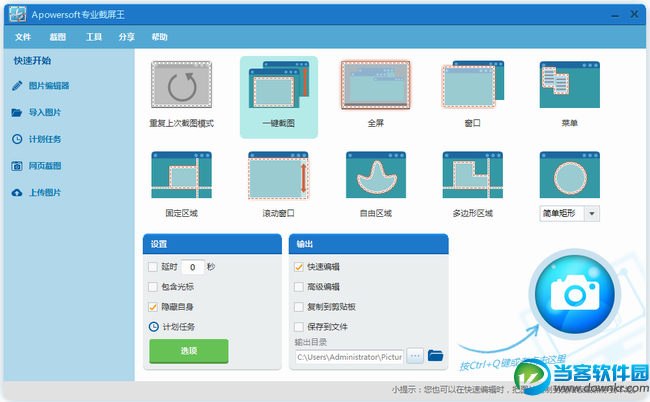This screenshot has height=402, width=650.
Task: Open the 截图 menu
Action: point(58,37)
